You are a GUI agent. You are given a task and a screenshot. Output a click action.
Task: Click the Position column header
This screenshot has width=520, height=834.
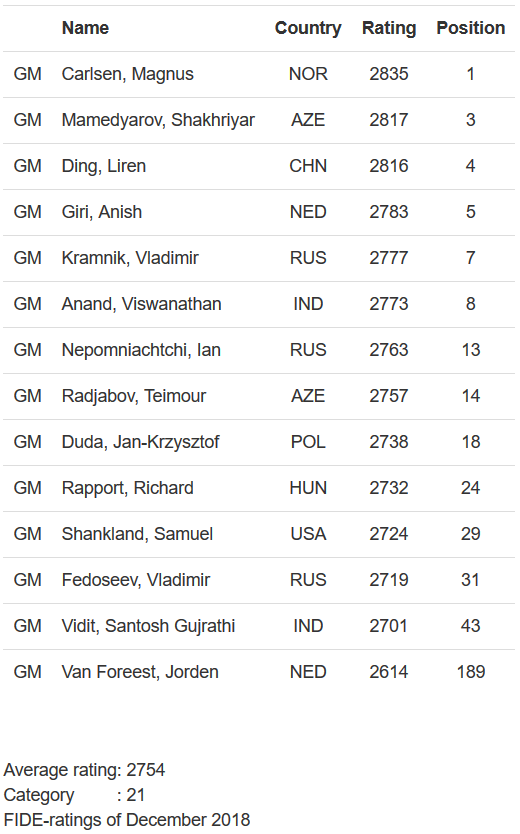click(471, 28)
